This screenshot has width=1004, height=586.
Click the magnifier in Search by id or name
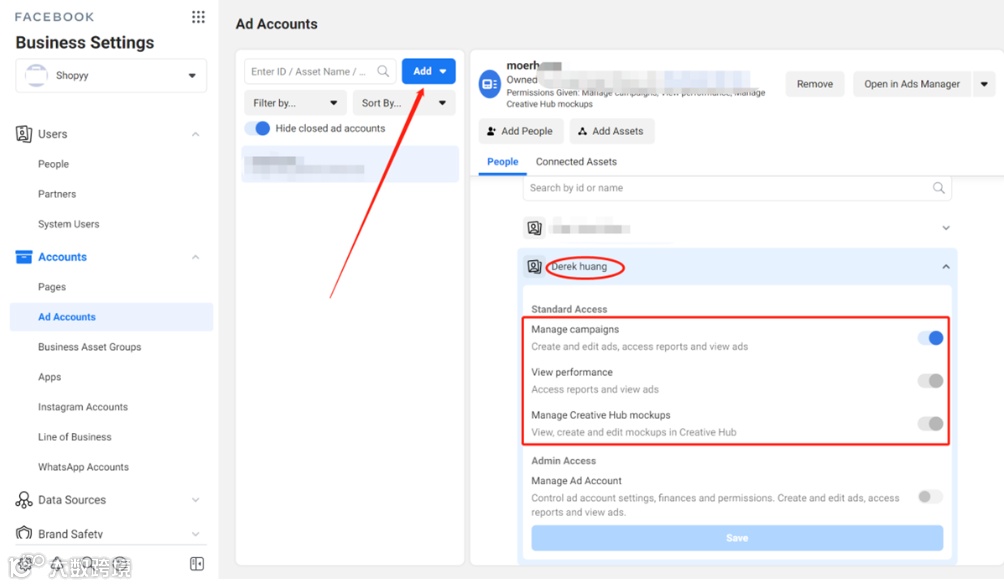point(939,188)
